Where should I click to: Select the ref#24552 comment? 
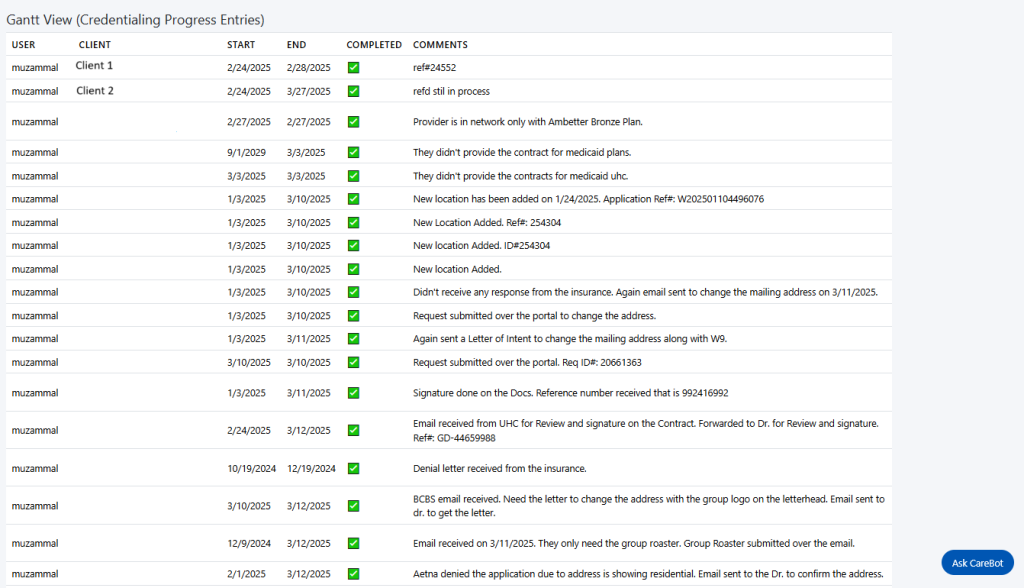coord(434,67)
